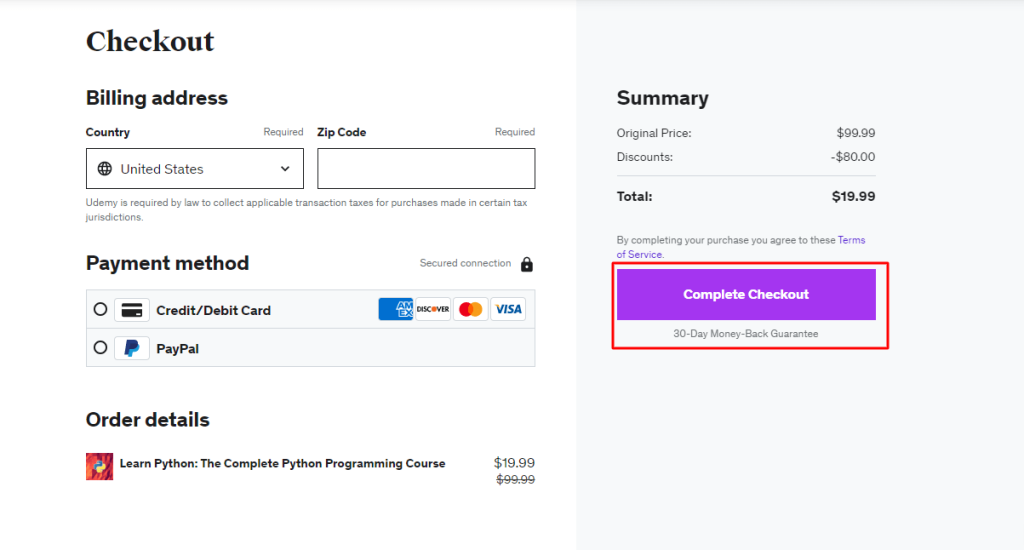Click the Country dropdown chevron arrow
The height and width of the screenshot is (550, 1024).
[285, 169]
